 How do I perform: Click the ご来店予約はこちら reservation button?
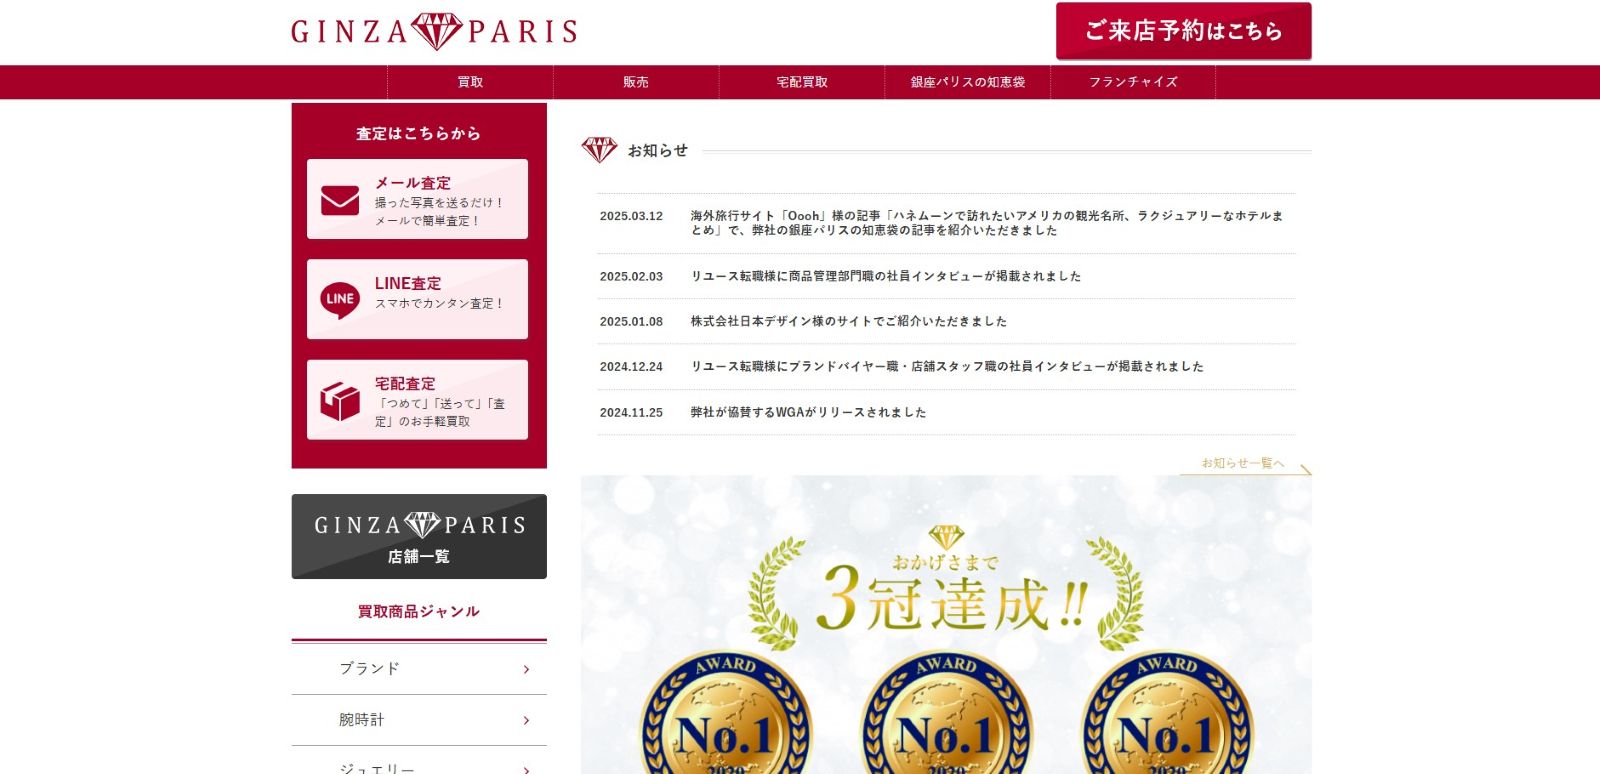(x=1184, y=31)
